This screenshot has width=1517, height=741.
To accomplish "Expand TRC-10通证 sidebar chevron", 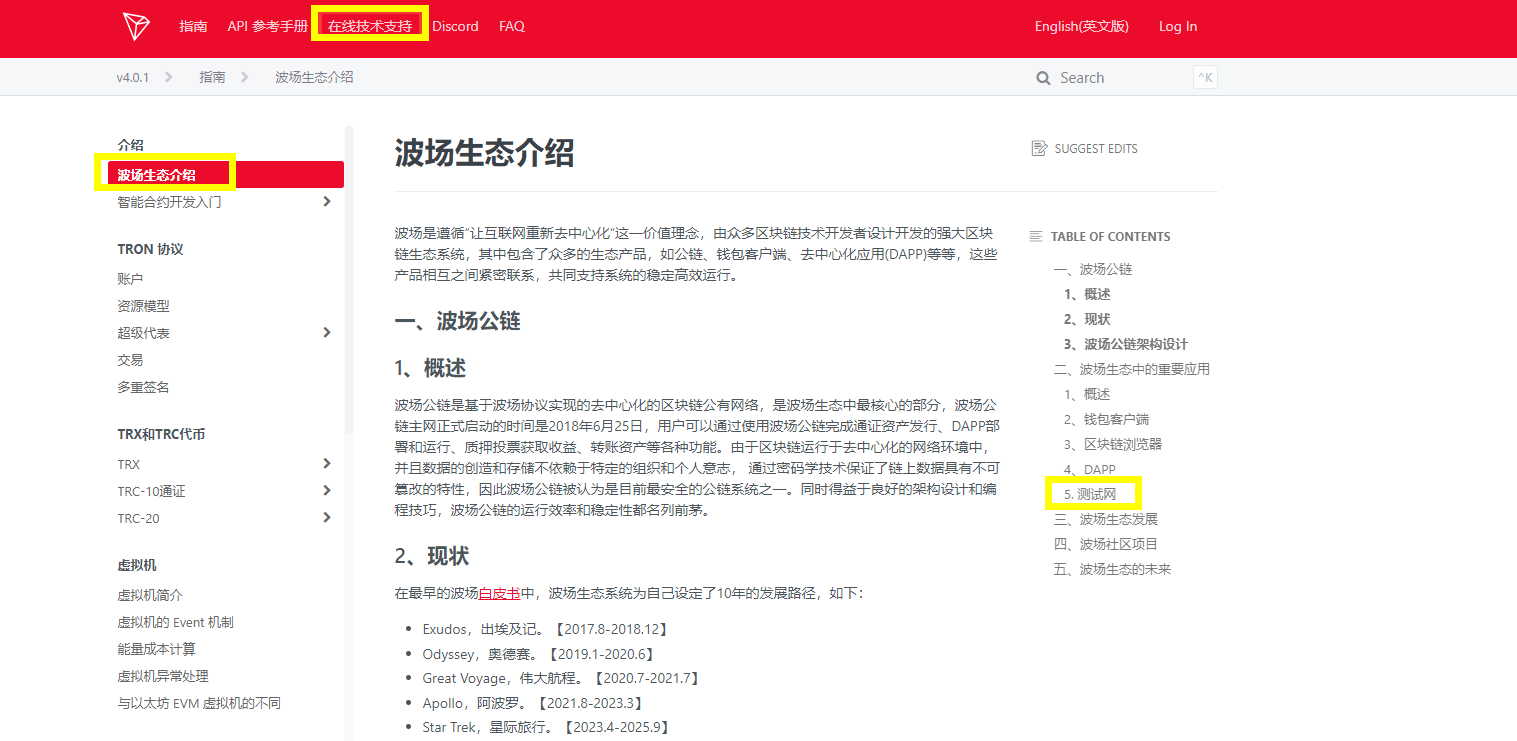I will [327, 491].
